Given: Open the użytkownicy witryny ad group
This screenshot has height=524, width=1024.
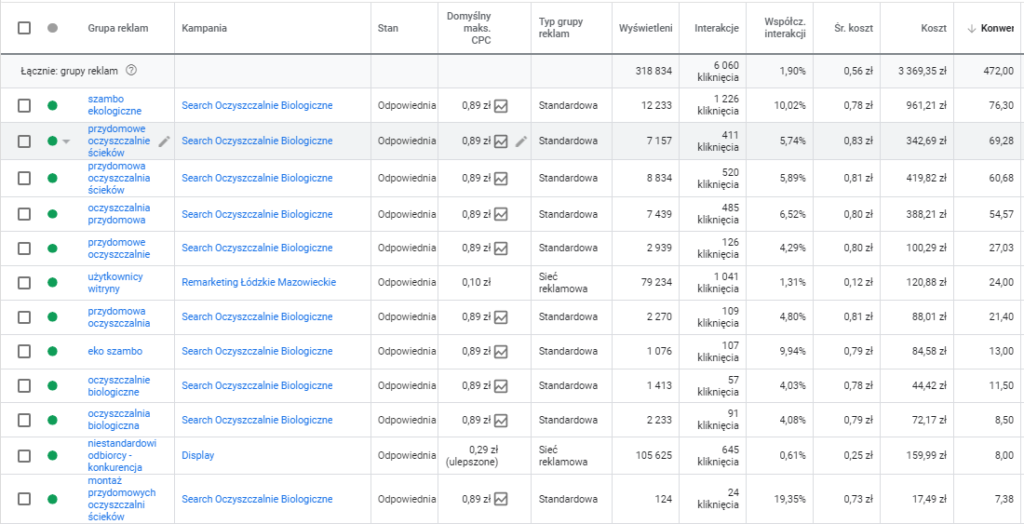Looking at the screenshot, I should click(x=116, y=282).
